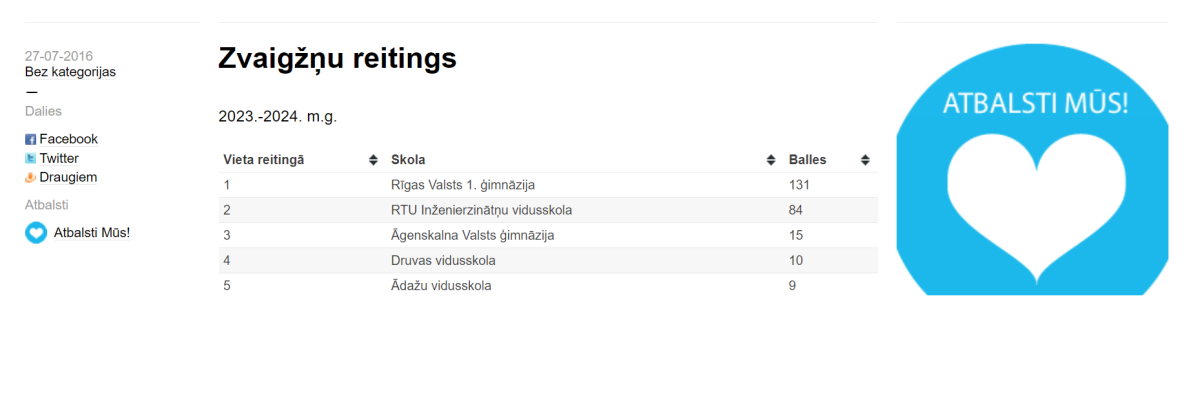Image resolution: width=1200 pixels, height=400 pixels.
Task: Click the Skola column header
Action: point(408,160)
